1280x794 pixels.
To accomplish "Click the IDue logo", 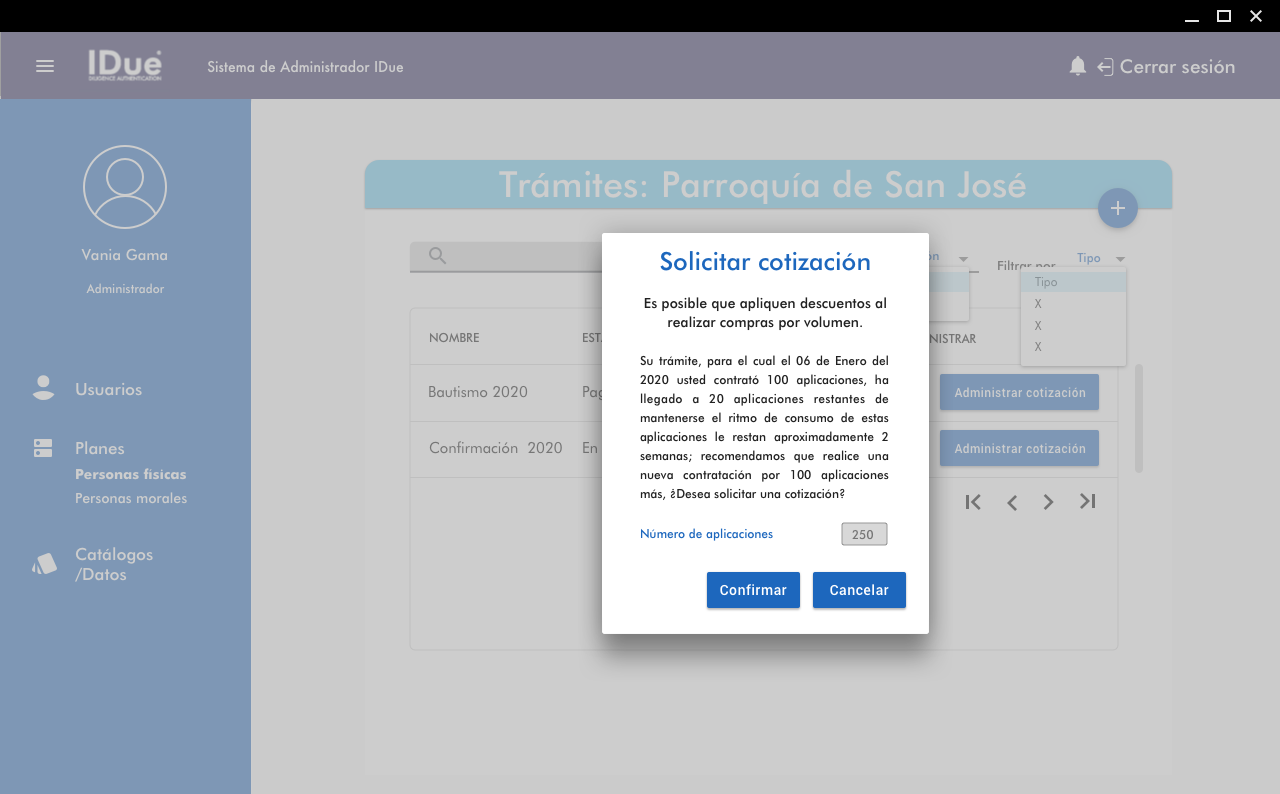I will tap(124, 66).
